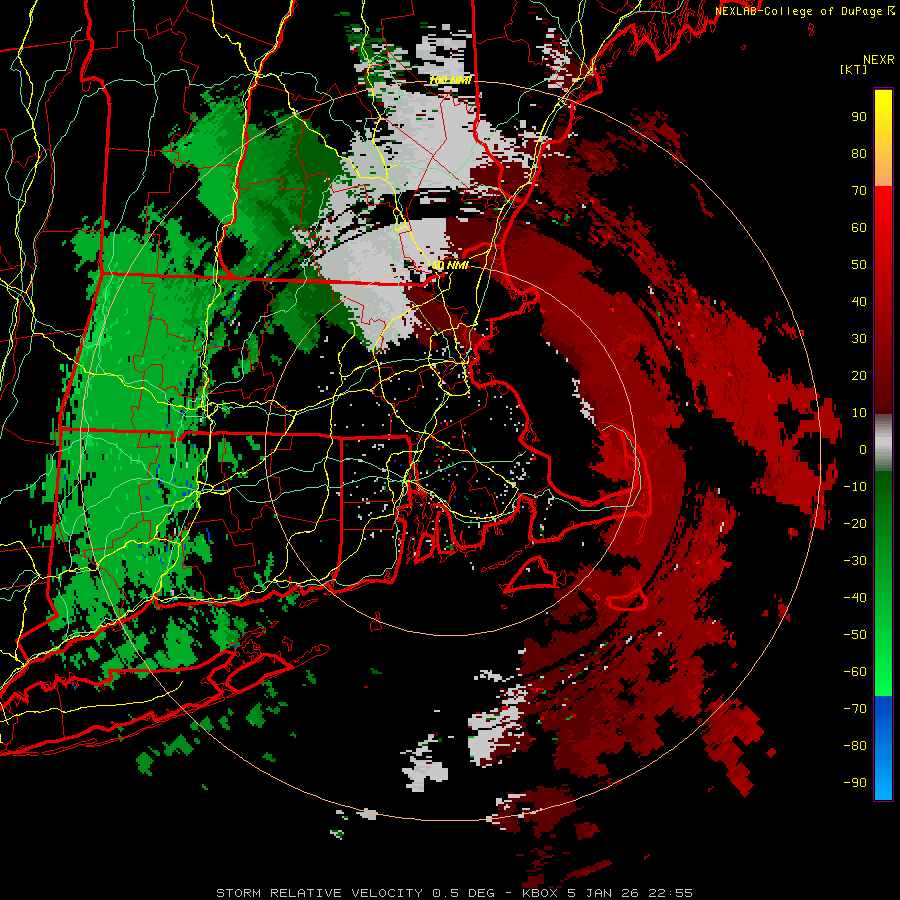This screenshot has width=900, height=900.
Task: Click the [KT] units label
Action: click(x=853, y=69)
